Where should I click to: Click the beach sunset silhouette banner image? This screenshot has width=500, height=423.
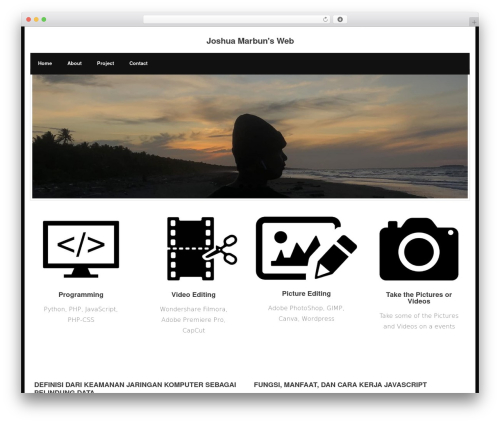point(250,136)
